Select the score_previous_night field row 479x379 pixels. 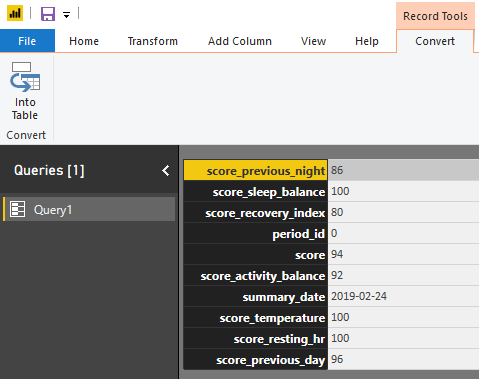331,170
